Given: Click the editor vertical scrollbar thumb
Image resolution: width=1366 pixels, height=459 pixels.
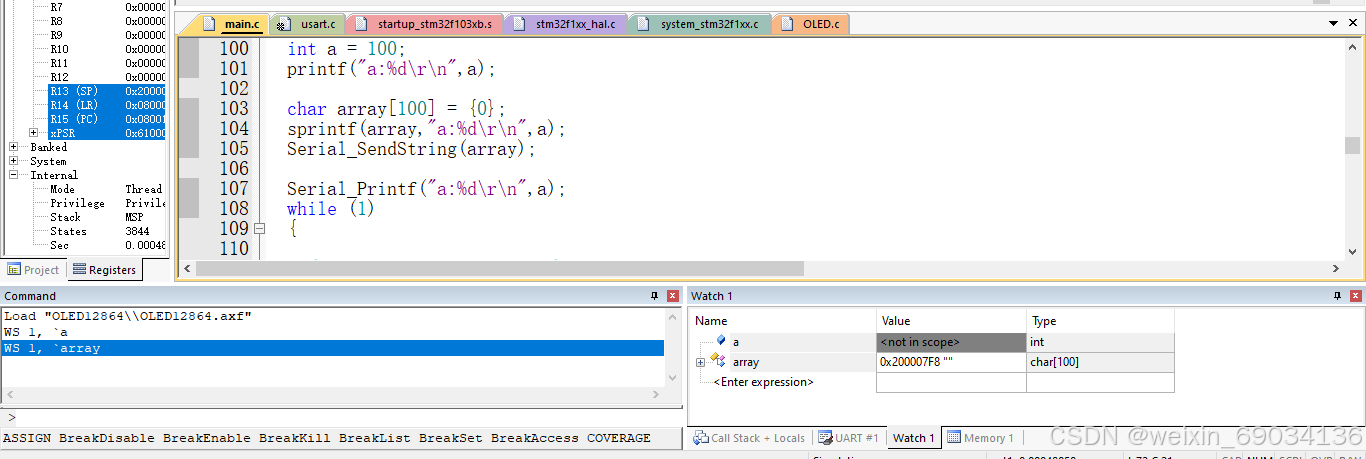Looking at the screenshot, I should (x=1352, y=145).
